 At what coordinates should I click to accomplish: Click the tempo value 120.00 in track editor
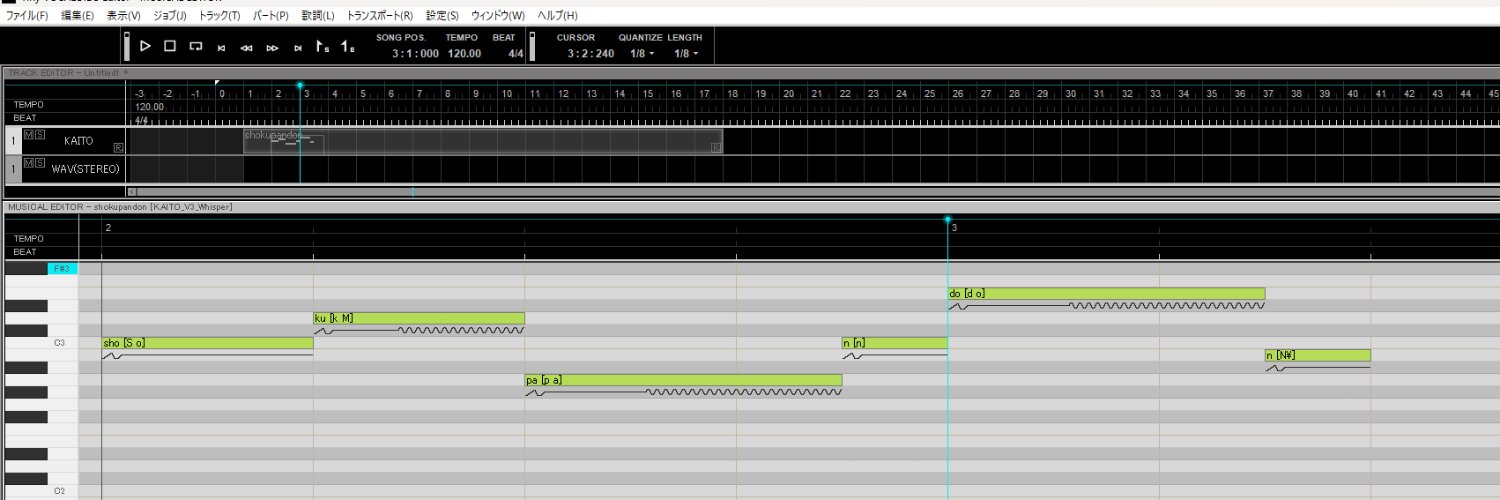pyautogui.click(x=150, y=106)
